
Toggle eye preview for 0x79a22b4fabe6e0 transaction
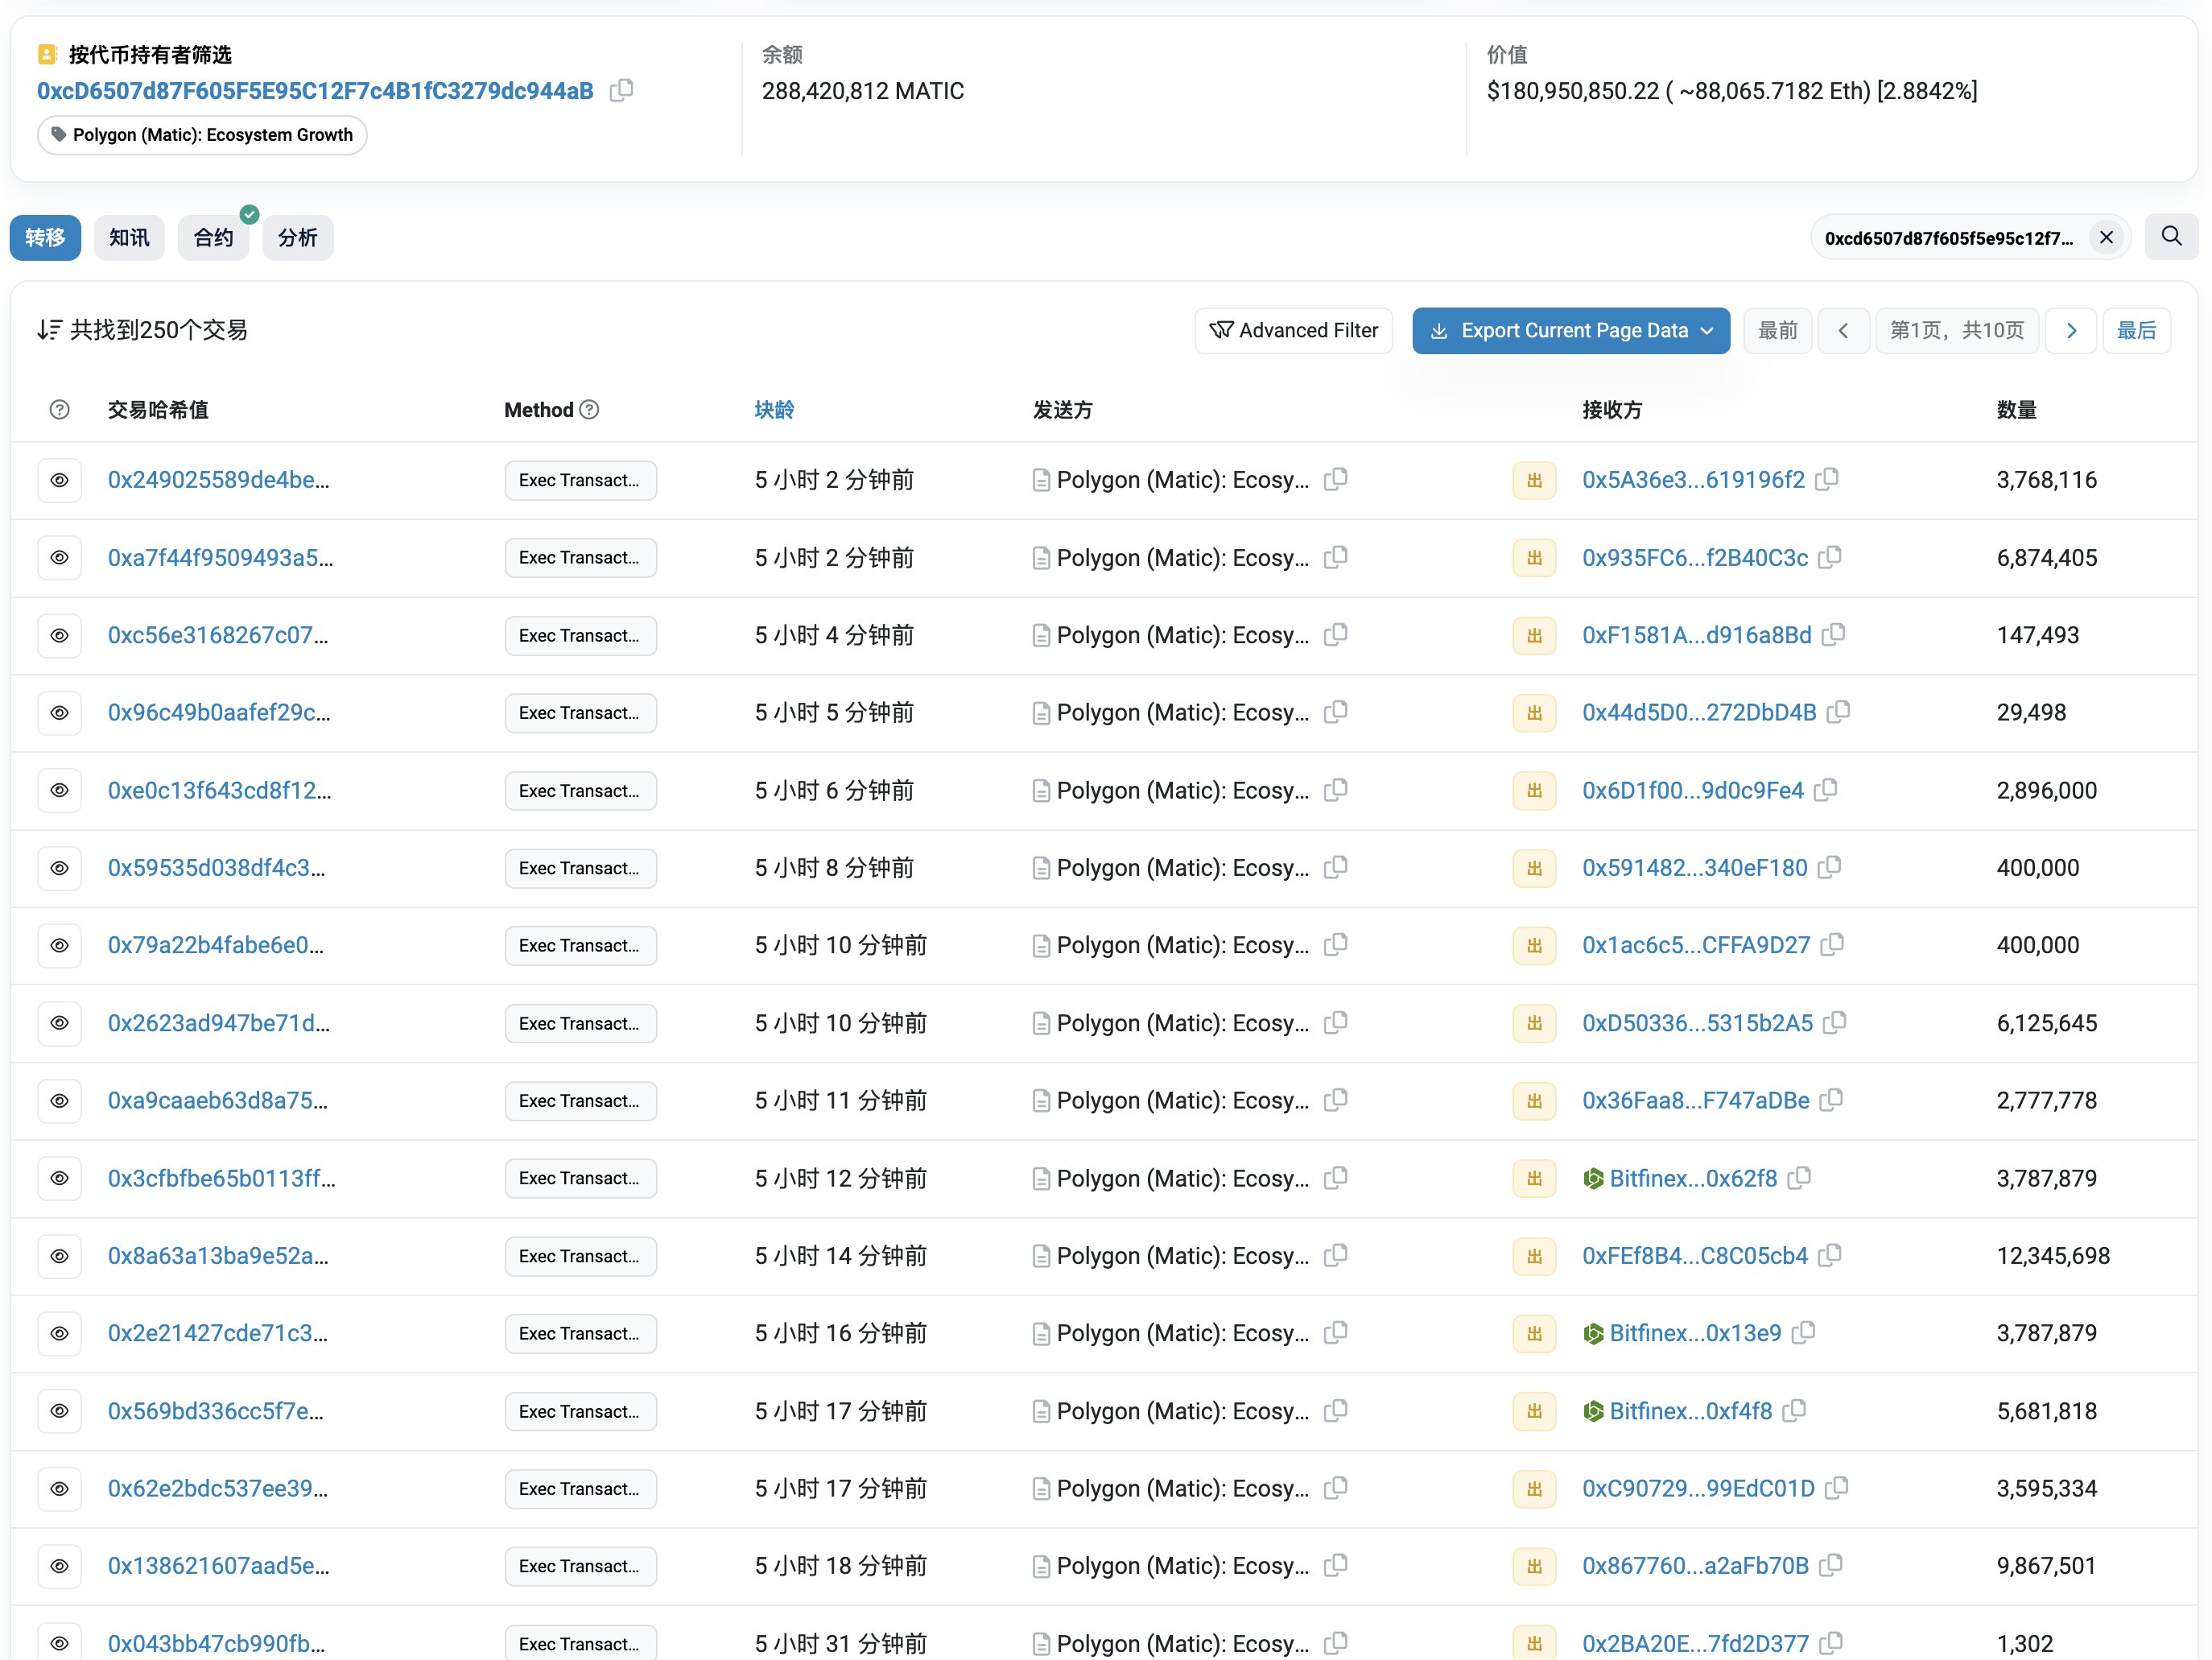pyautogui.click(x=60, y=946)
